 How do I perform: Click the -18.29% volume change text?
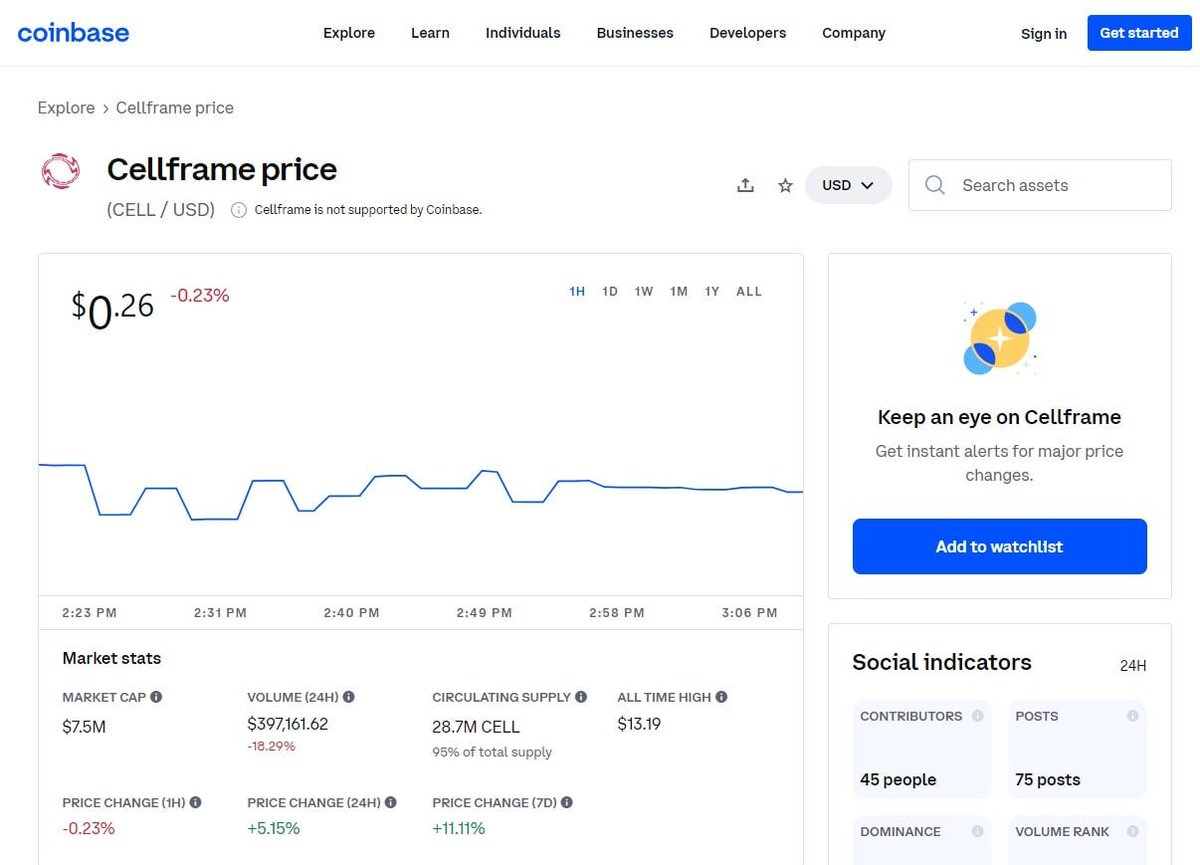[271, 747]
